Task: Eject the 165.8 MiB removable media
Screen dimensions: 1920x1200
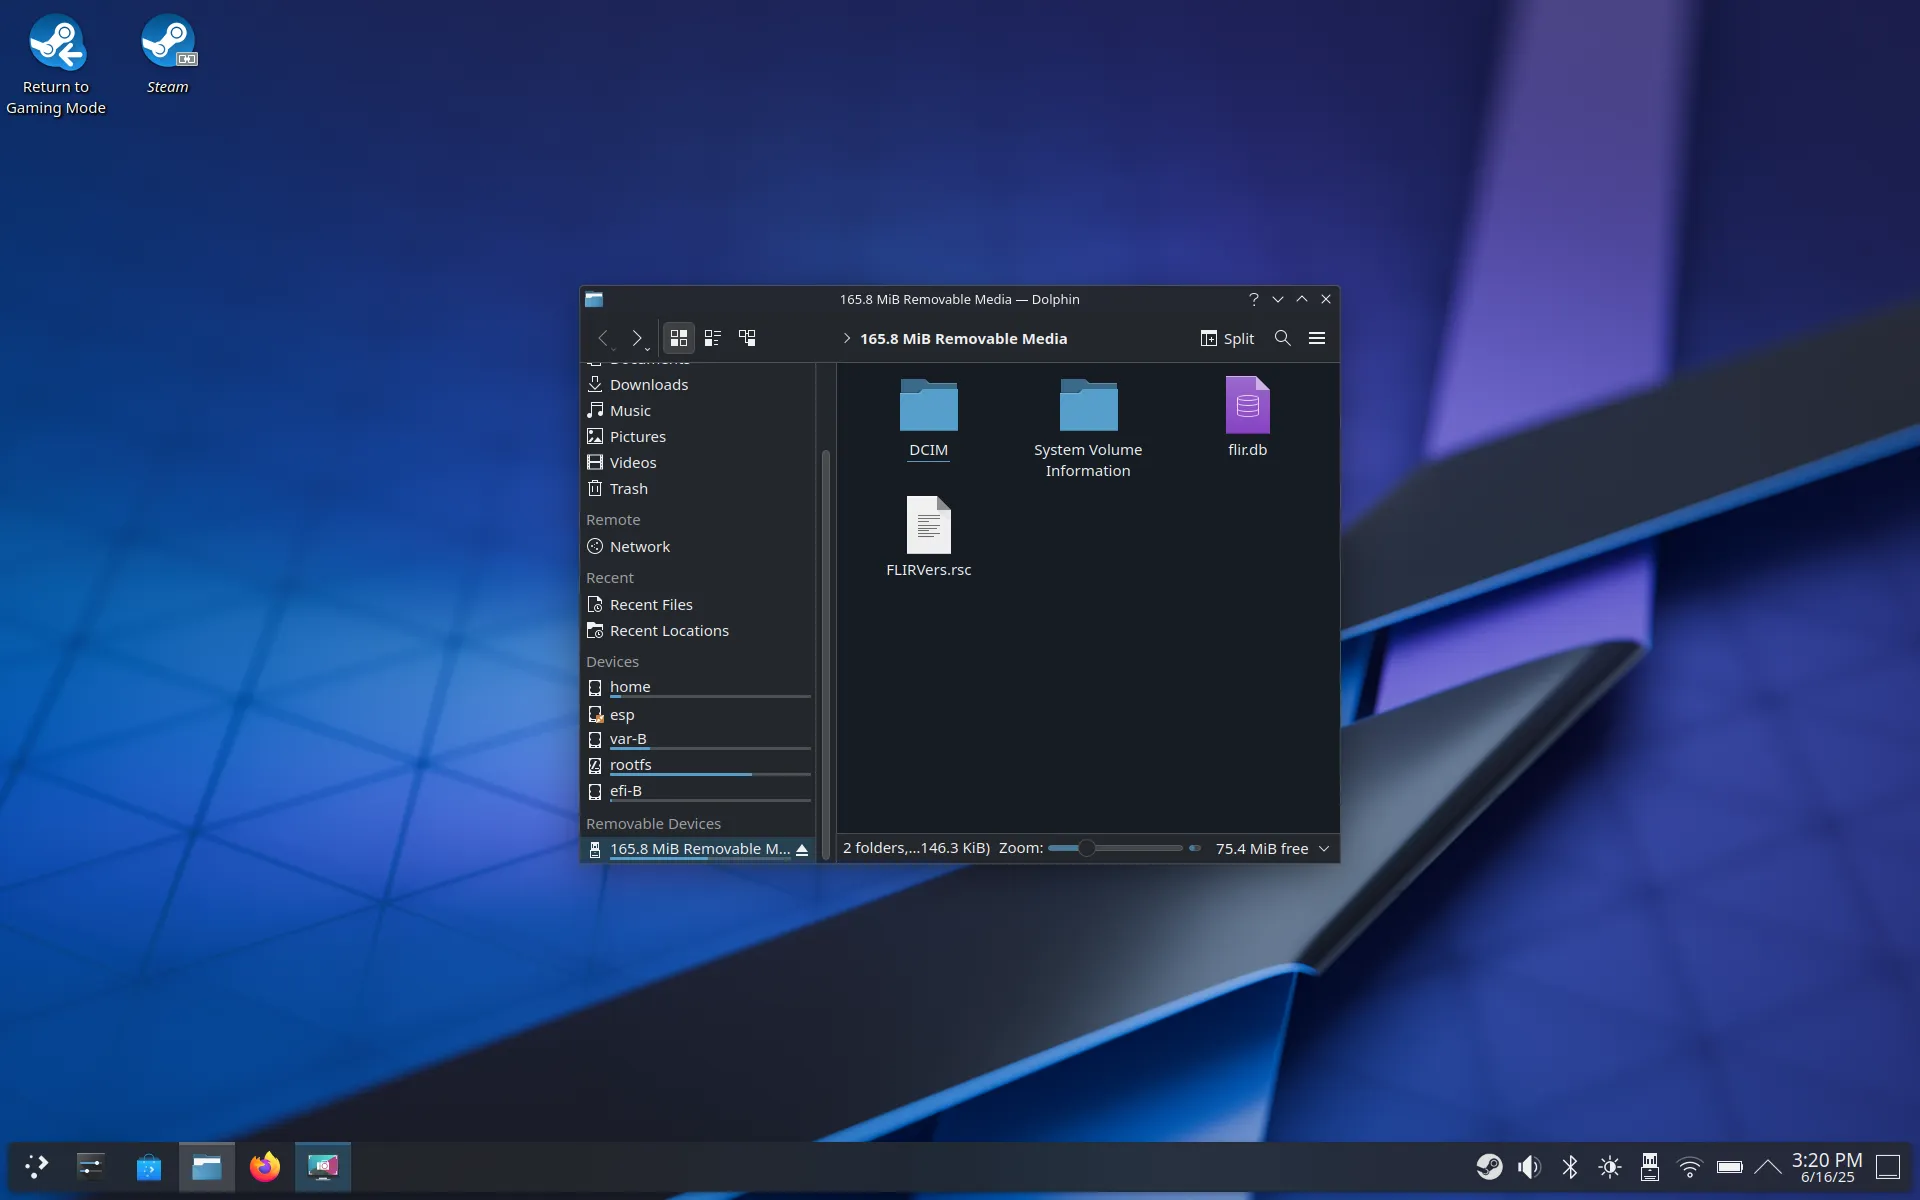Action: 802,849
